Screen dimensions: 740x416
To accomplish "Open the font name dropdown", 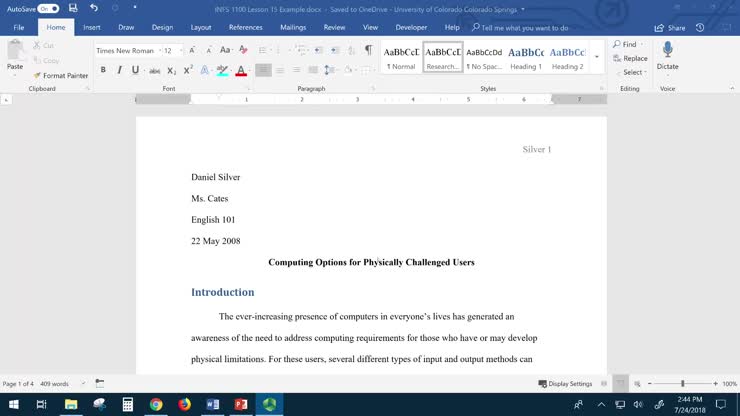I will [158, 50].
